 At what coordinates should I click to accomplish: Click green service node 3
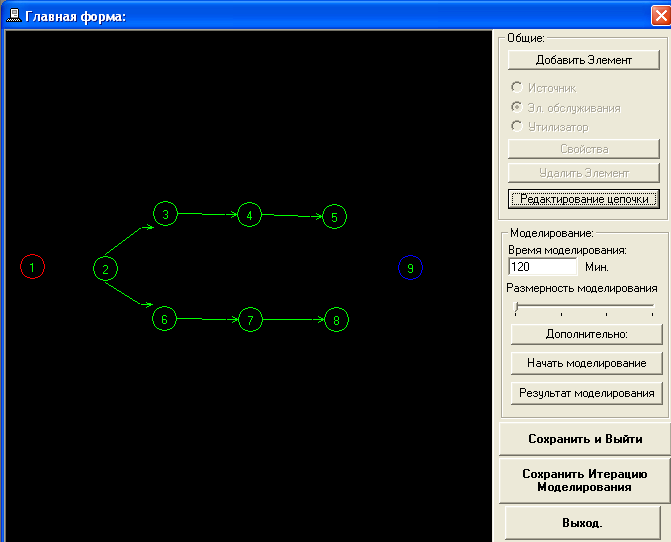click(x=165, y=213)
